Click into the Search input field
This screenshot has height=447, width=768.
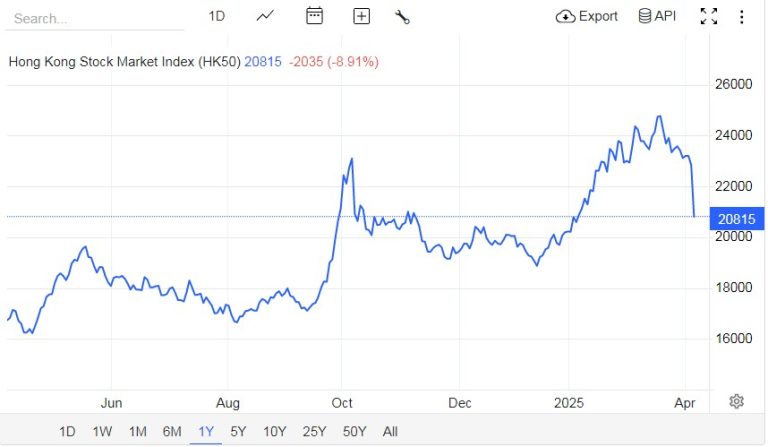(95, 19)
